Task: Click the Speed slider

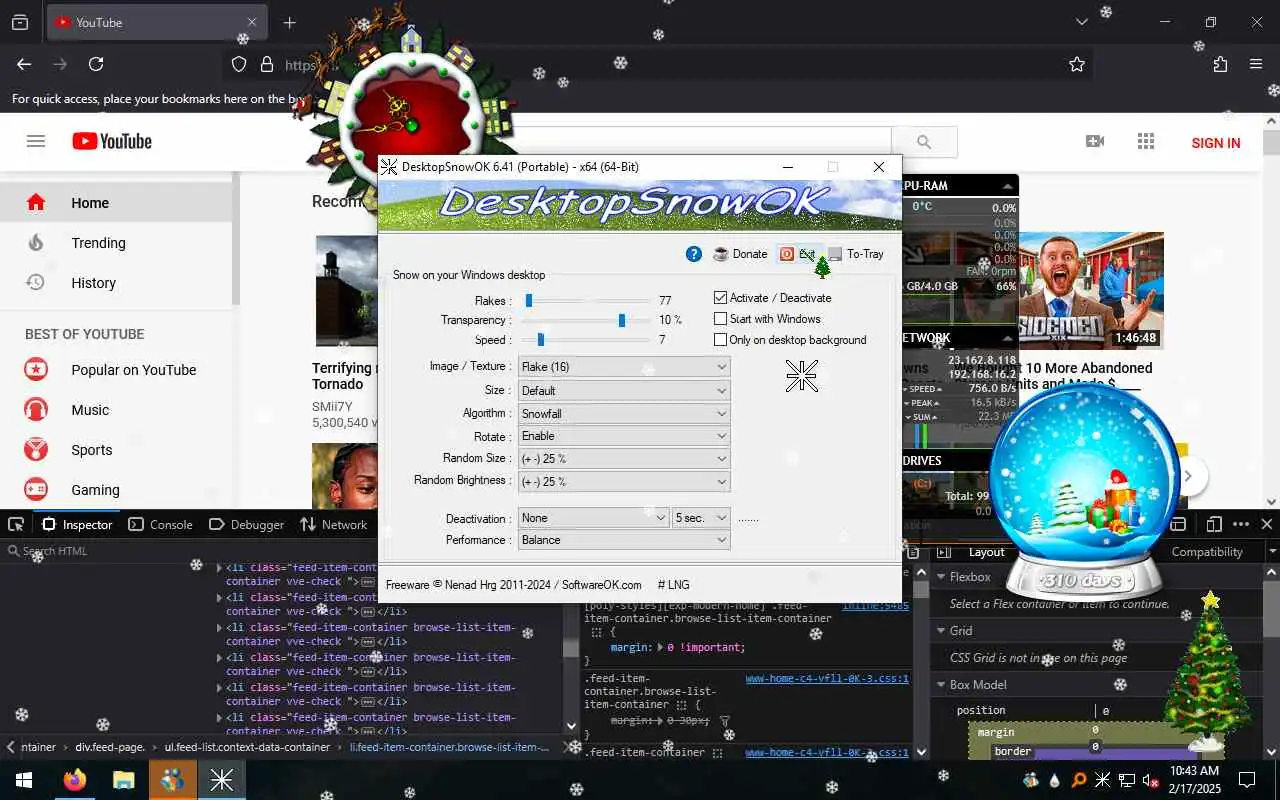Action: [585, 340]
